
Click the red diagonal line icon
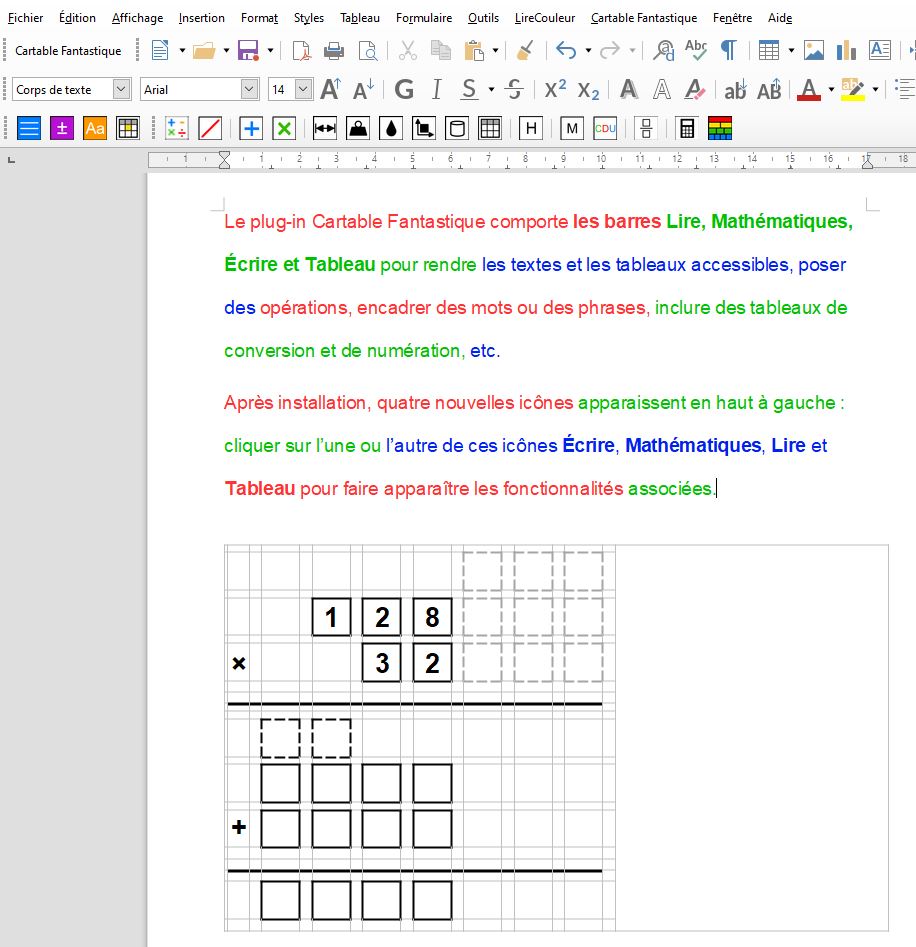click(210, 129)
